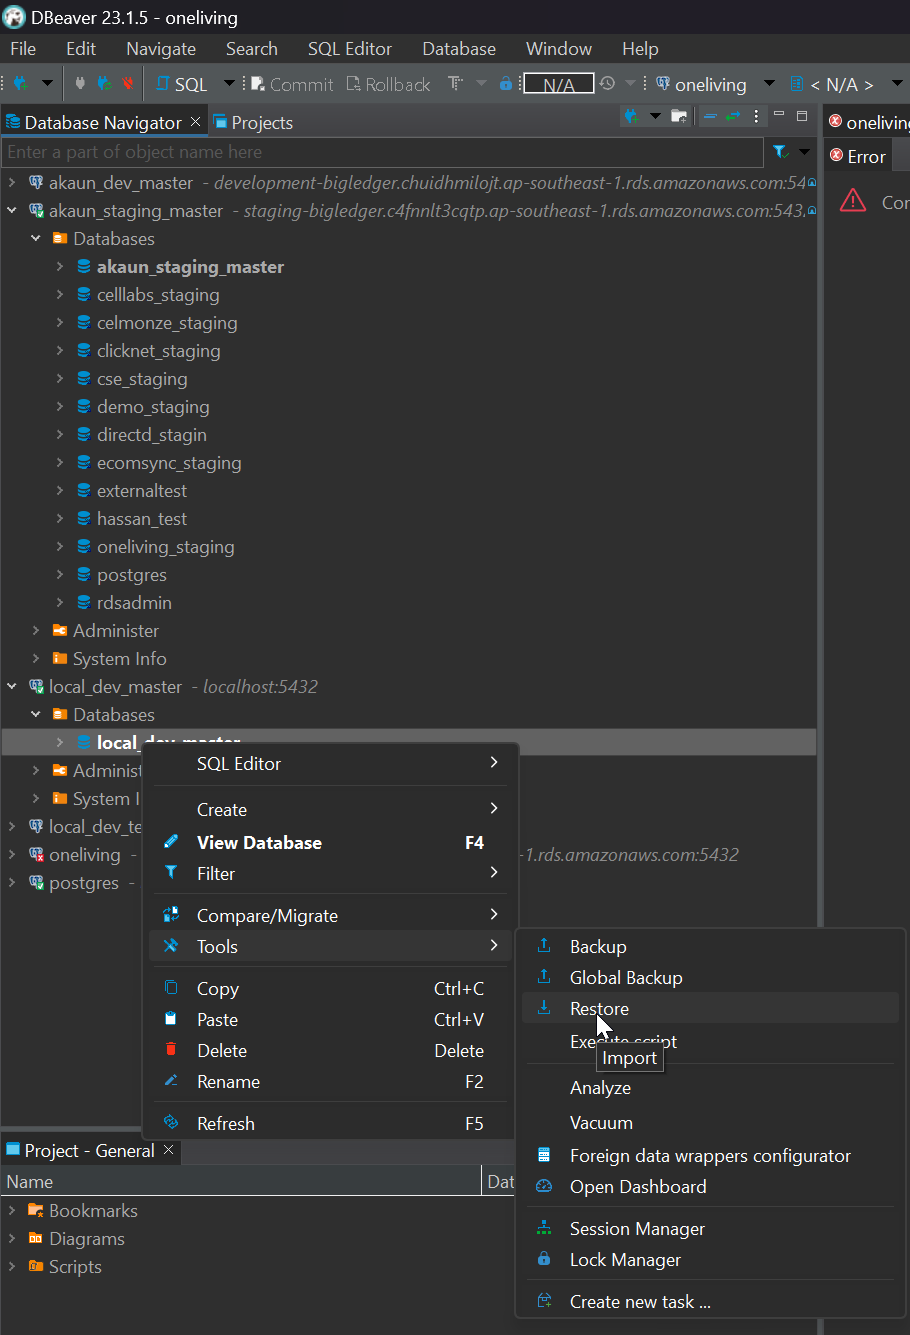Click the object name filter input field
Viewport: 910px width, 1335px height.
380,152
